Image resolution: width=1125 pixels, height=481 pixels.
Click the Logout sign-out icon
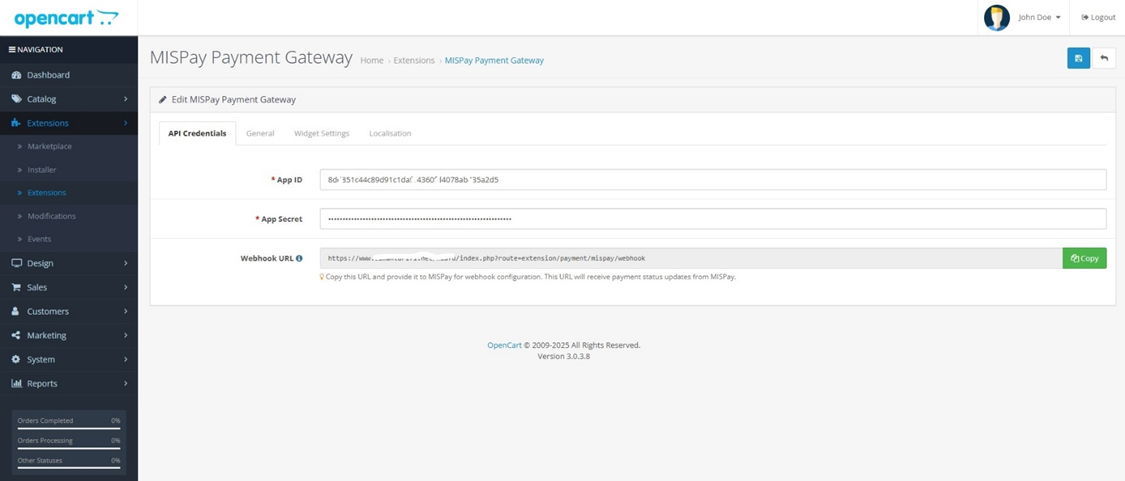(x=1085, y=17)
